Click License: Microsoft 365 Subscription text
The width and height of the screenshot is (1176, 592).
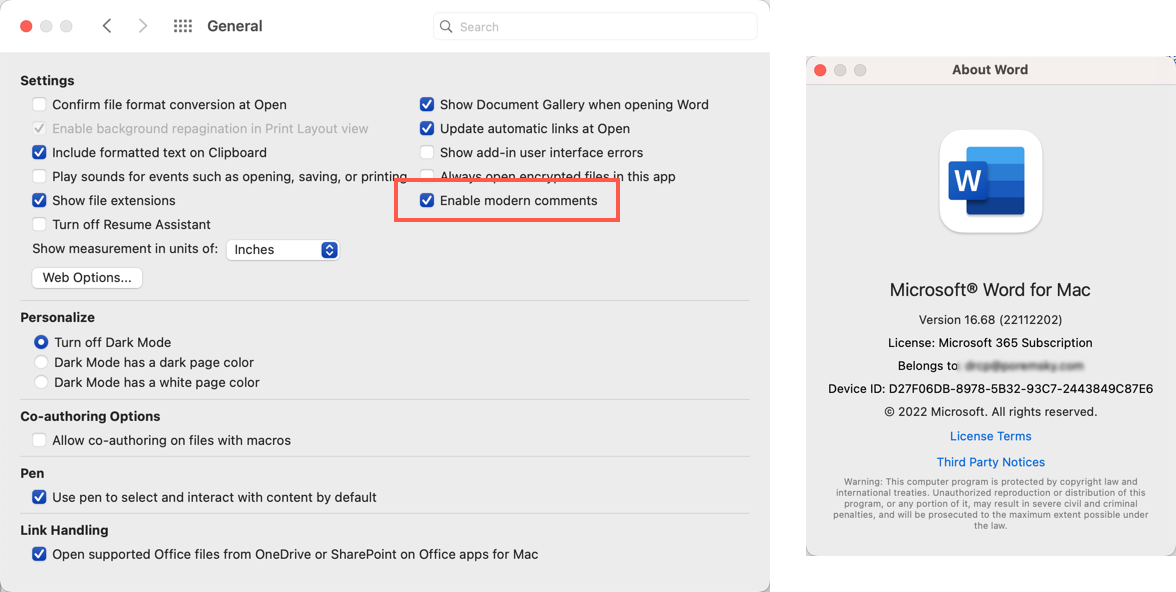990,343
